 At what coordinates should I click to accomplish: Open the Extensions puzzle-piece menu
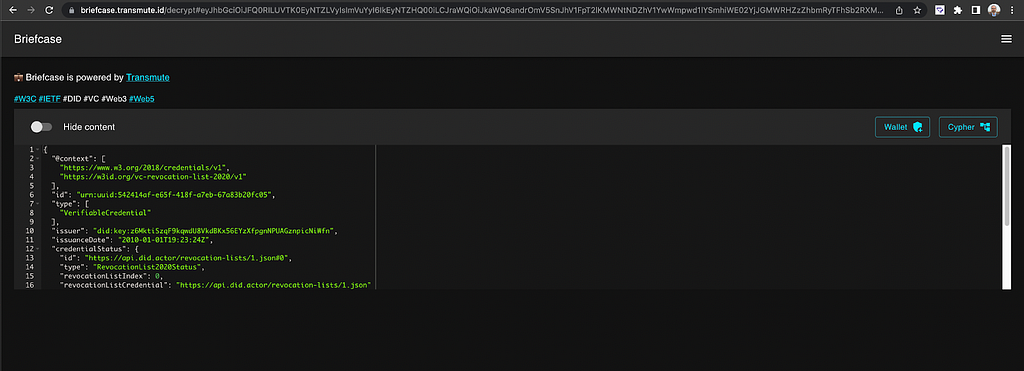(x=958, y=10)
